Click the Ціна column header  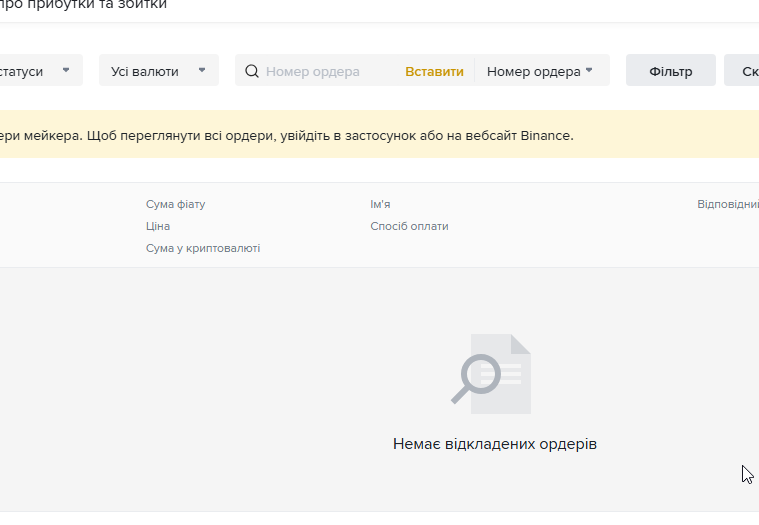[x=158, y=226]
